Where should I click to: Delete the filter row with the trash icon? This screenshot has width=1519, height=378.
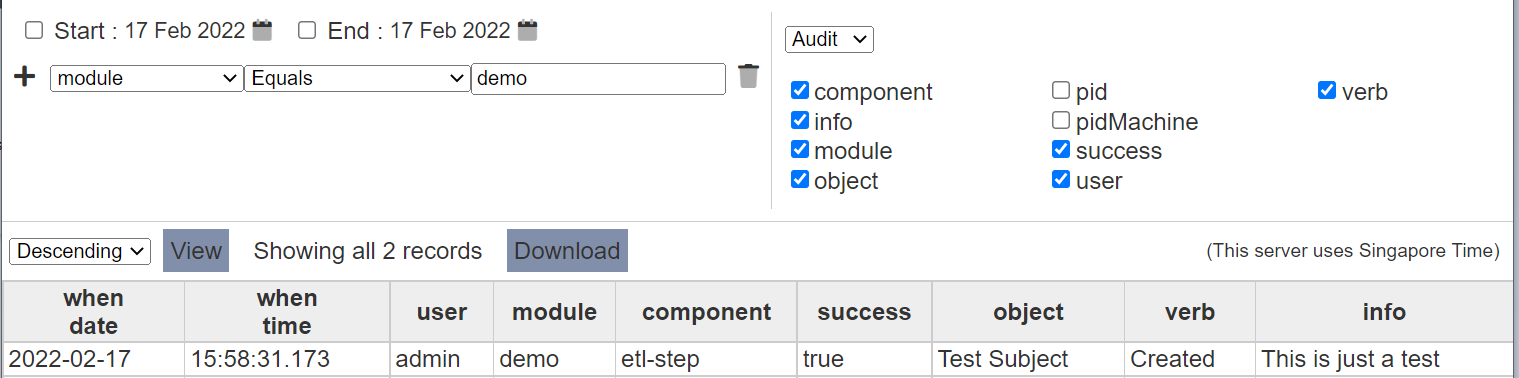pos(748,76)
